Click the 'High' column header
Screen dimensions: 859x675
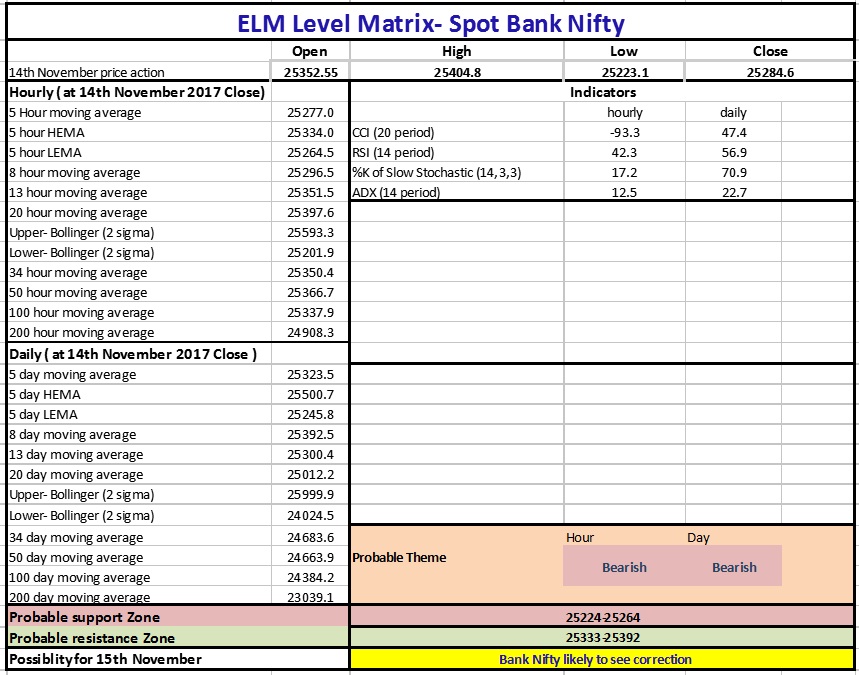point(456,51)
